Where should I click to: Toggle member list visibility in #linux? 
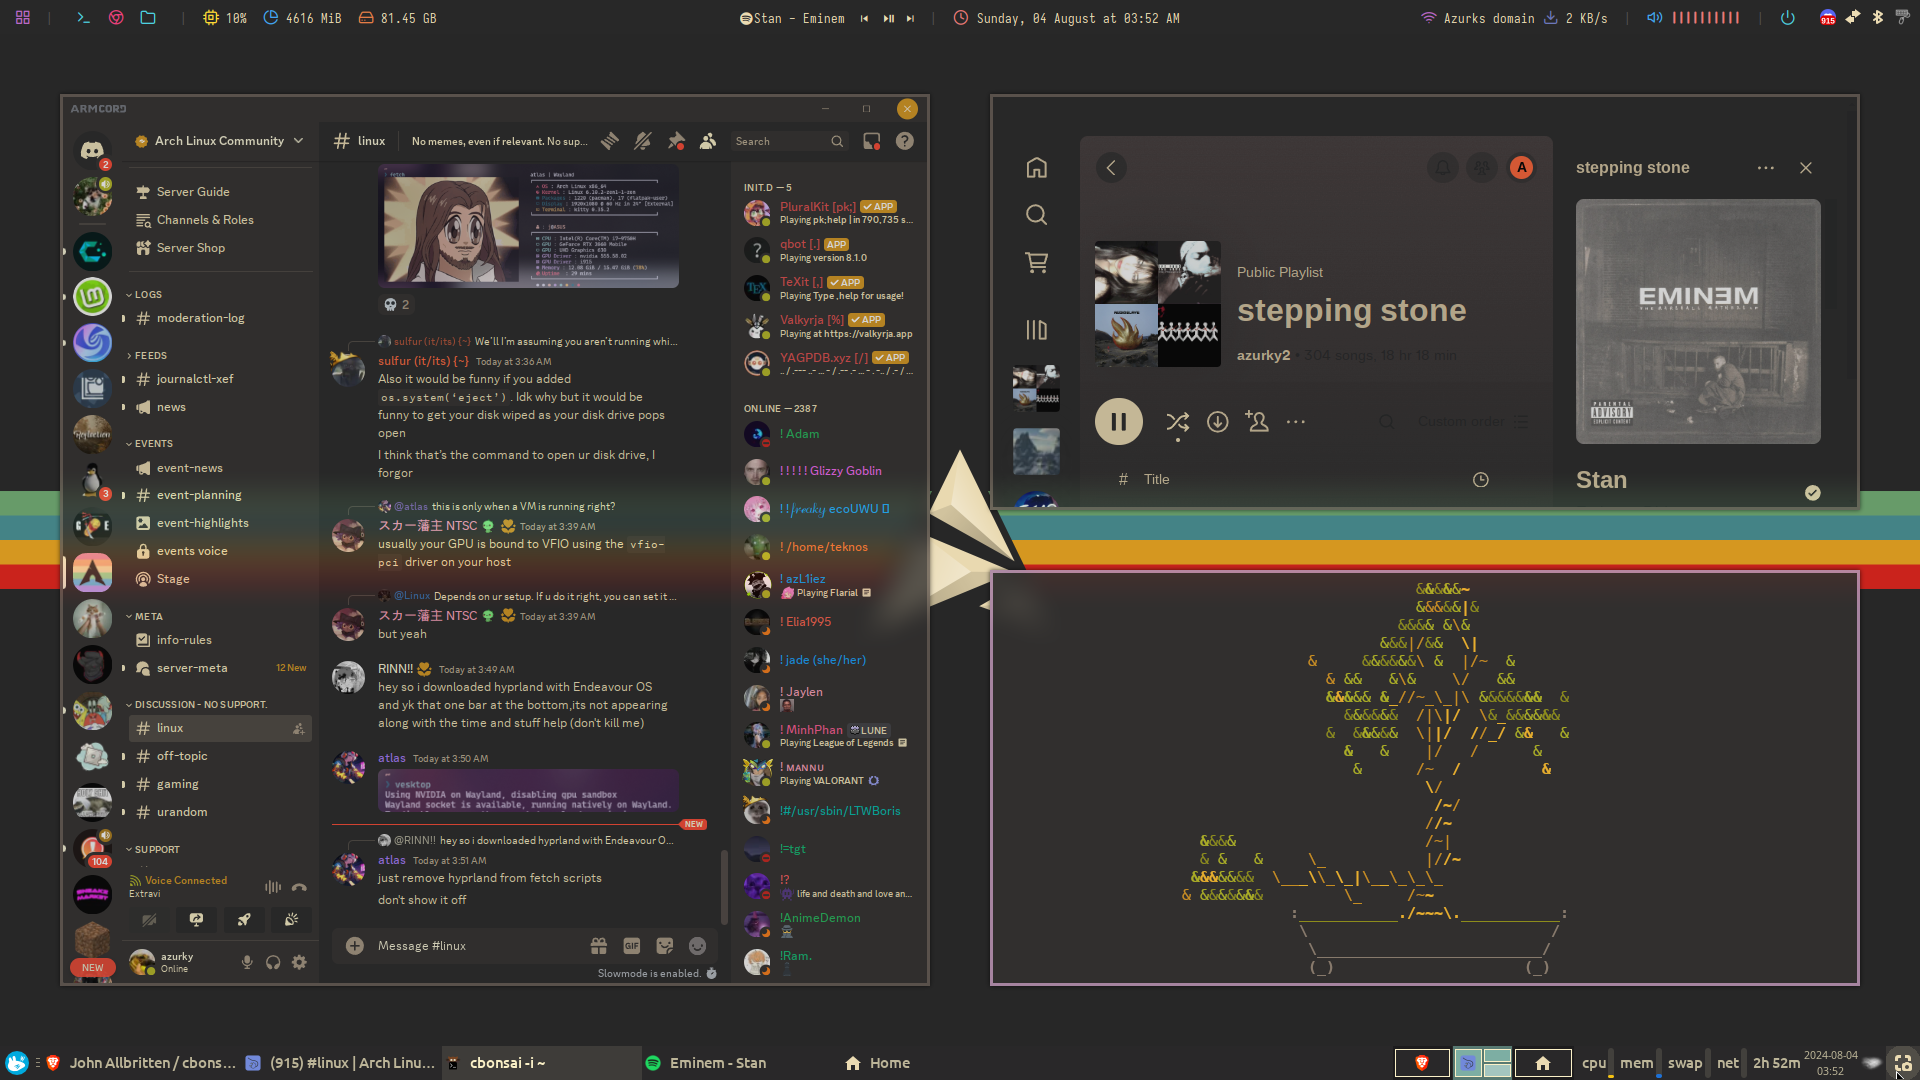coord(708,141)
